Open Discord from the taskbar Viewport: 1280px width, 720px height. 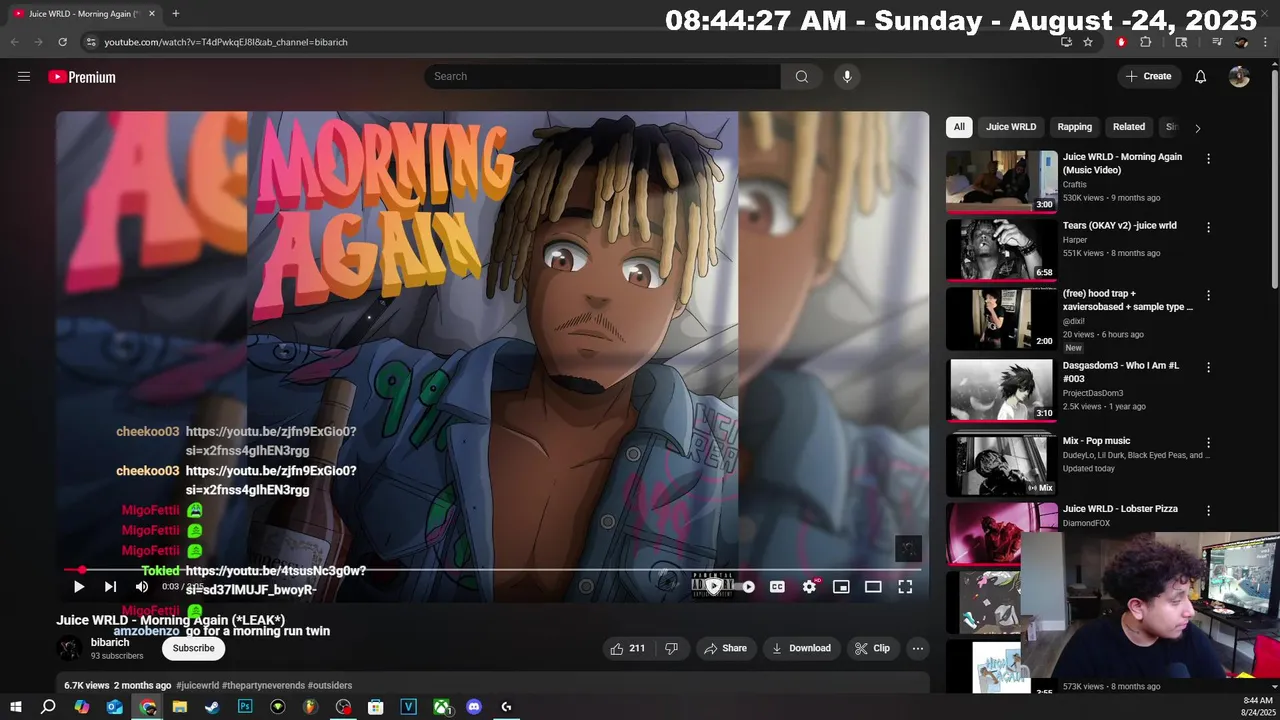click(474, 707)
